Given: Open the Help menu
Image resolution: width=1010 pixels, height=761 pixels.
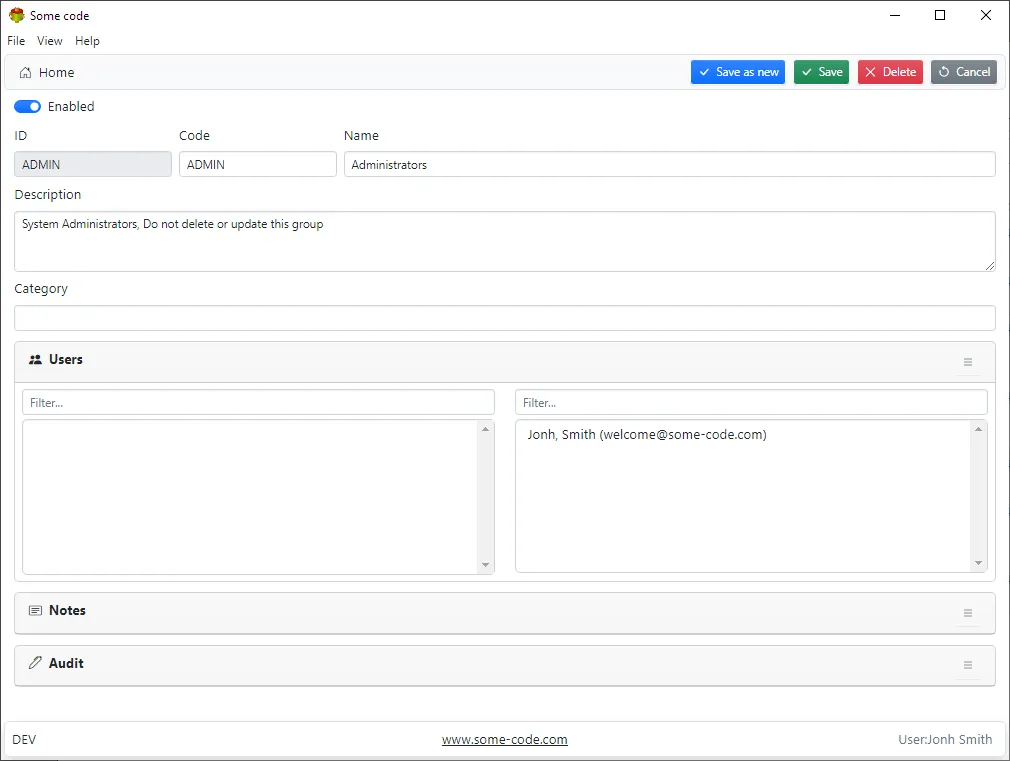Looking at the screenshot, I should pos(87,41).
